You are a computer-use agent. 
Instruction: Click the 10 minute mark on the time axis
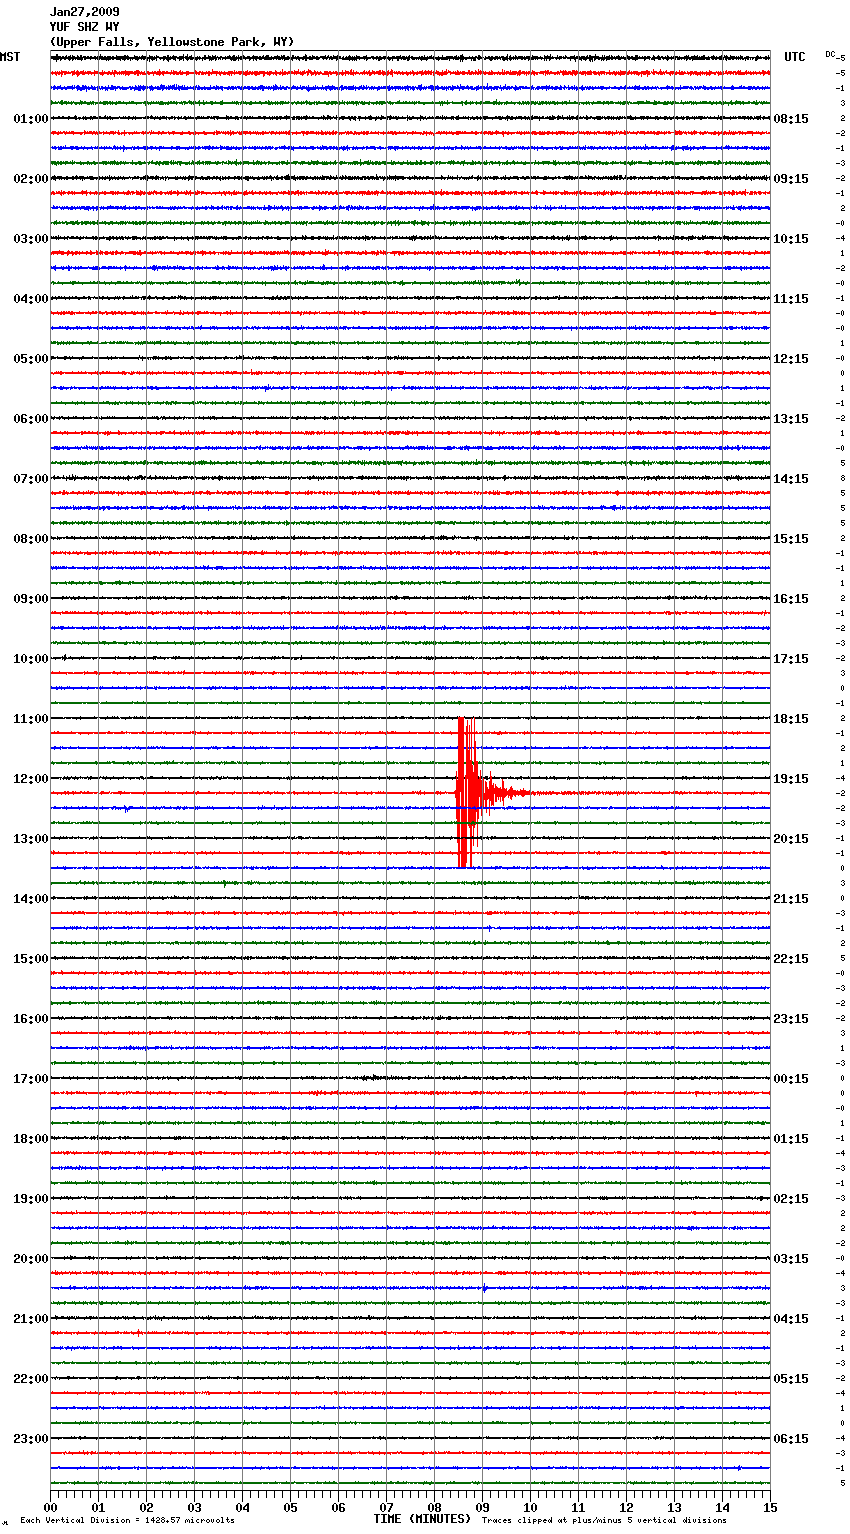[x=530, y=1507]
